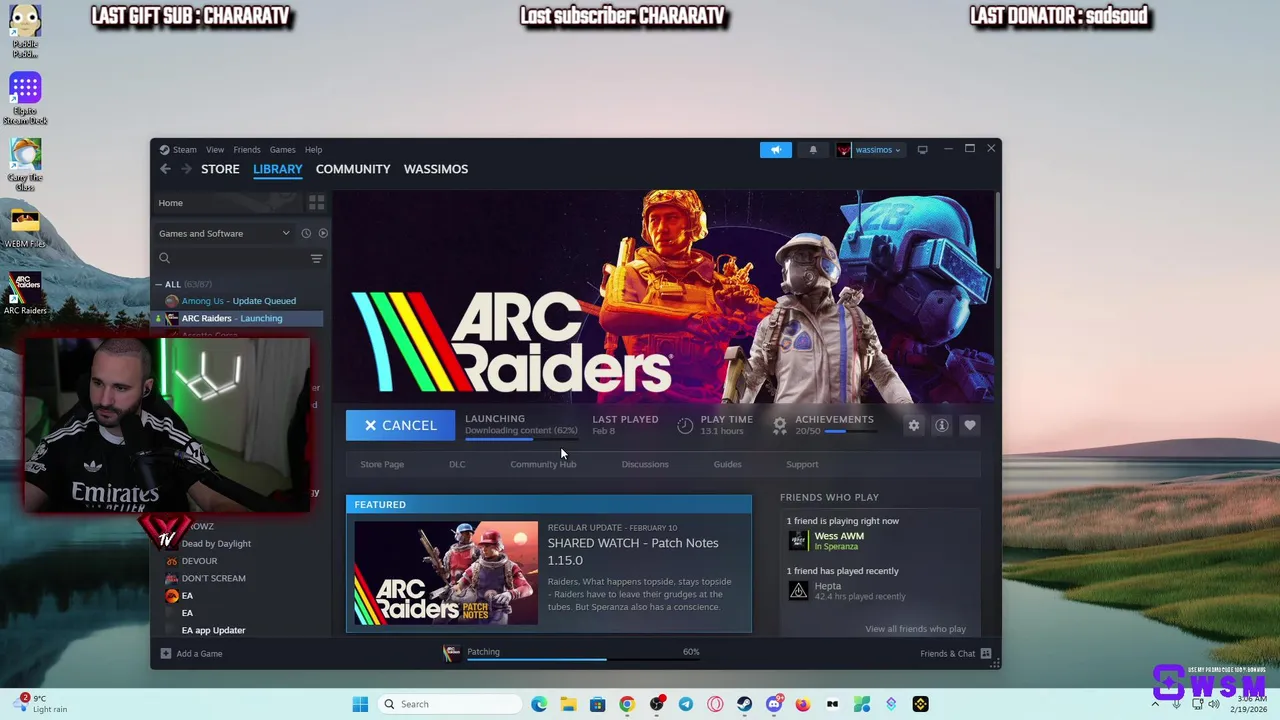The image size is (1280, 720).
Task: Toggle the library collections grid view icon
Action: tap(316, 203)
